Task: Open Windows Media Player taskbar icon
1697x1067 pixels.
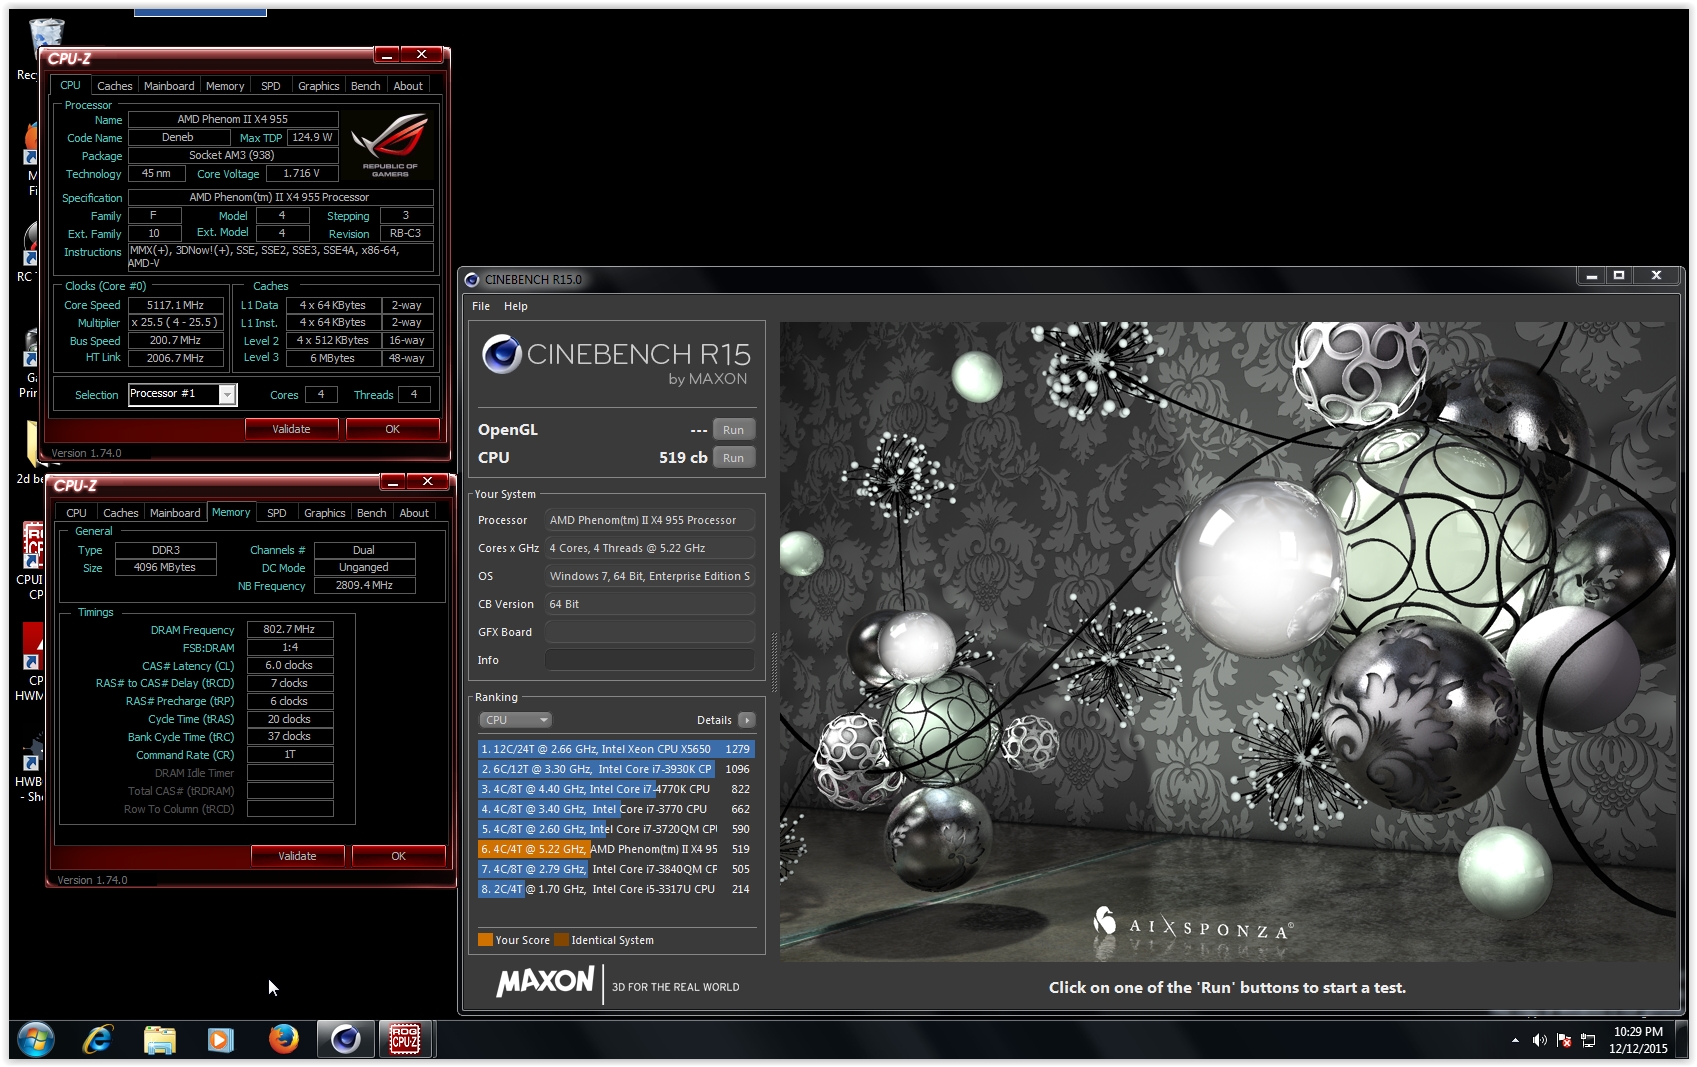Action: [221, 1040]
